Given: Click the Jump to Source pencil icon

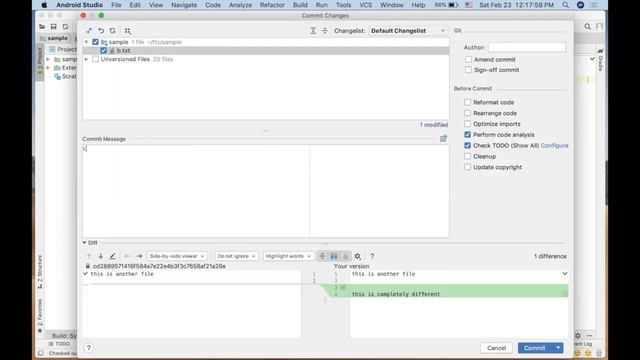Looking at the screenshot, I should tap(113, 256).
